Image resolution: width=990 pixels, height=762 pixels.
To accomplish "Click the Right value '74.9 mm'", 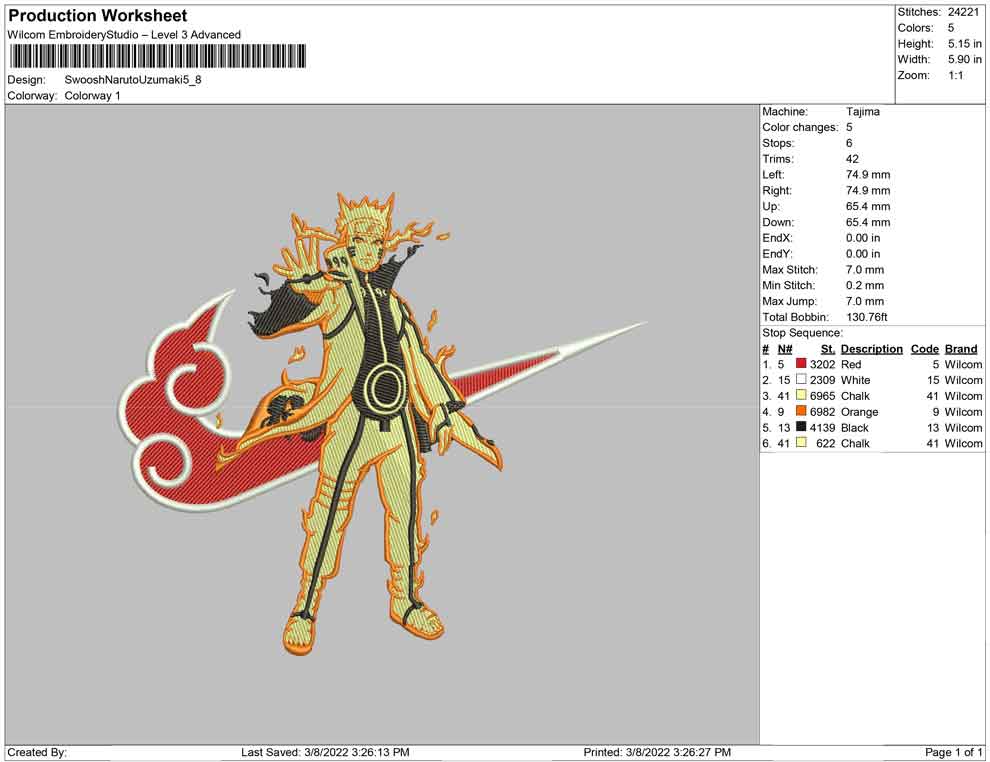I will coord(868,191).
